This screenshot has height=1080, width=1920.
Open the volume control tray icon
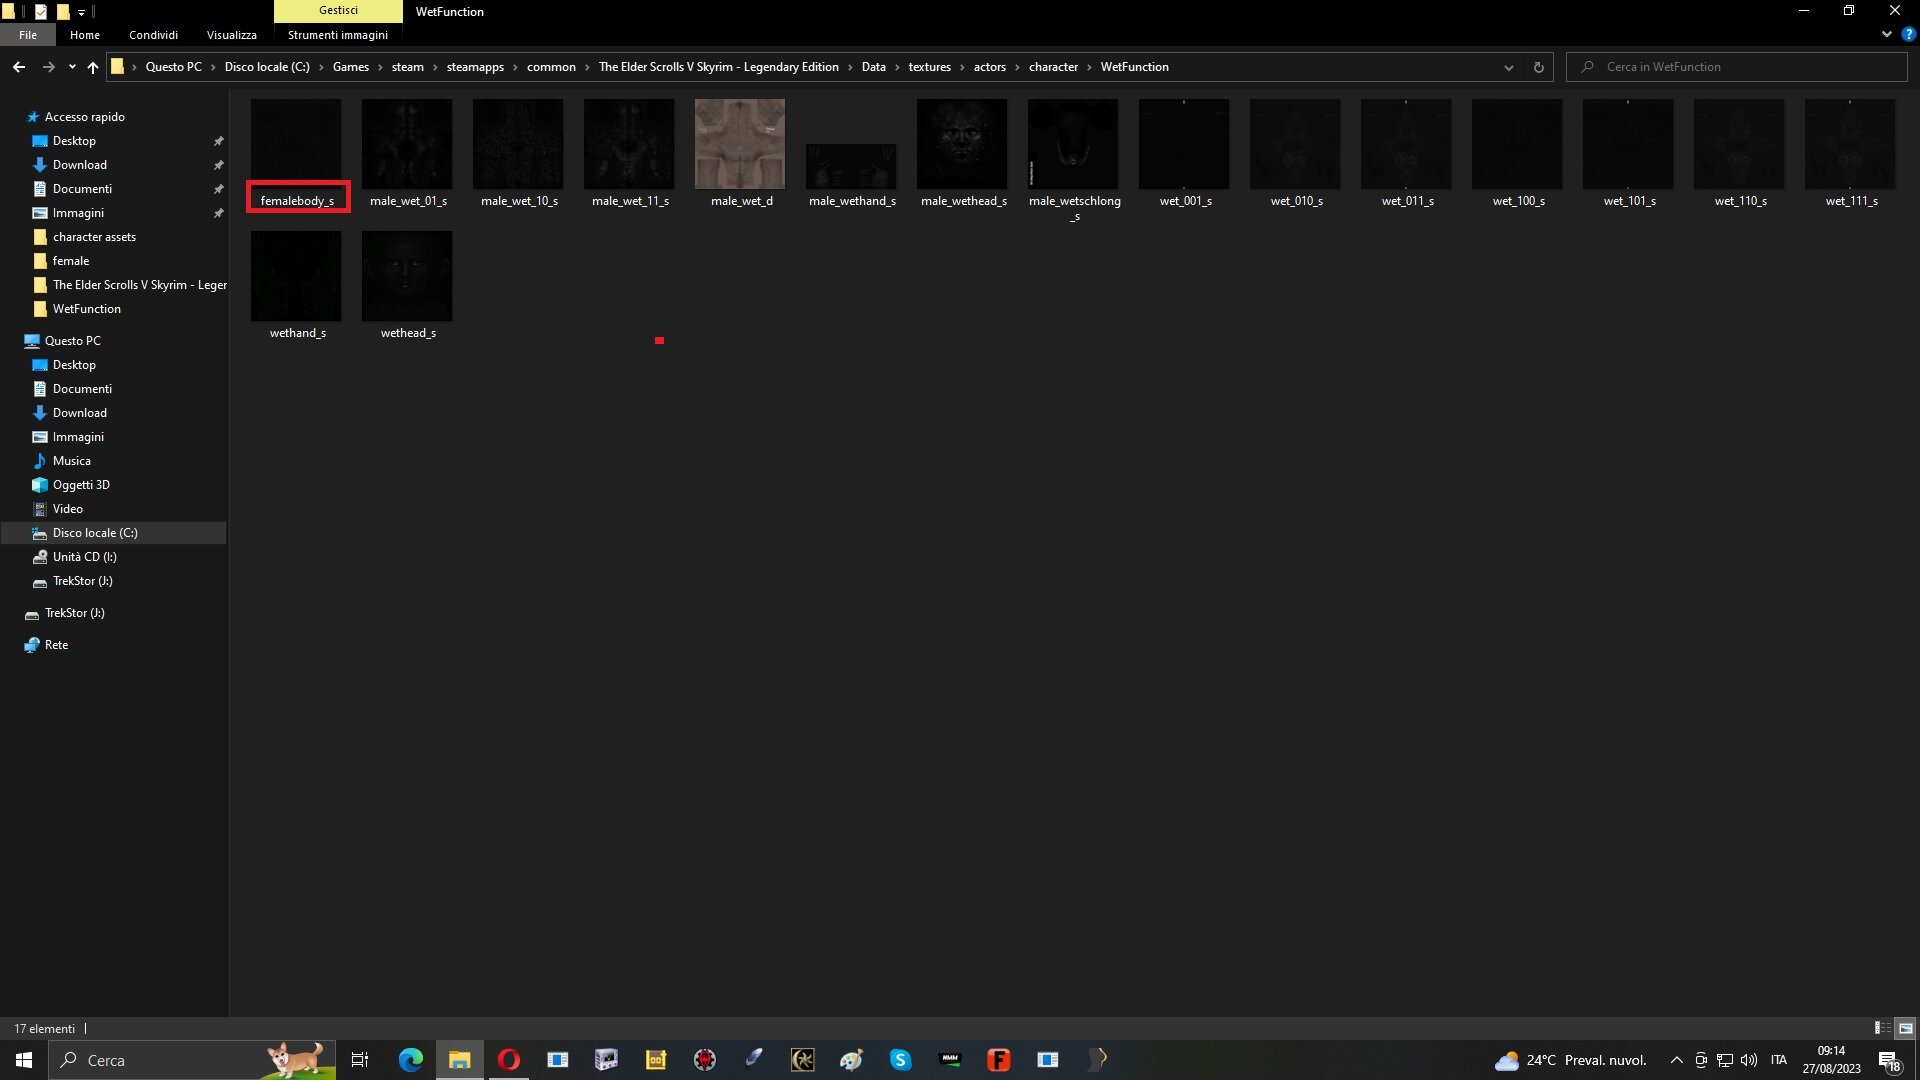tap(1749, 1060)
